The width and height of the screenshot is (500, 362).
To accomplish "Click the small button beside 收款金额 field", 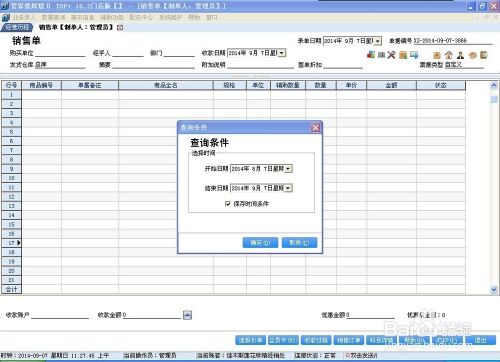I will [x=187, y=315].
